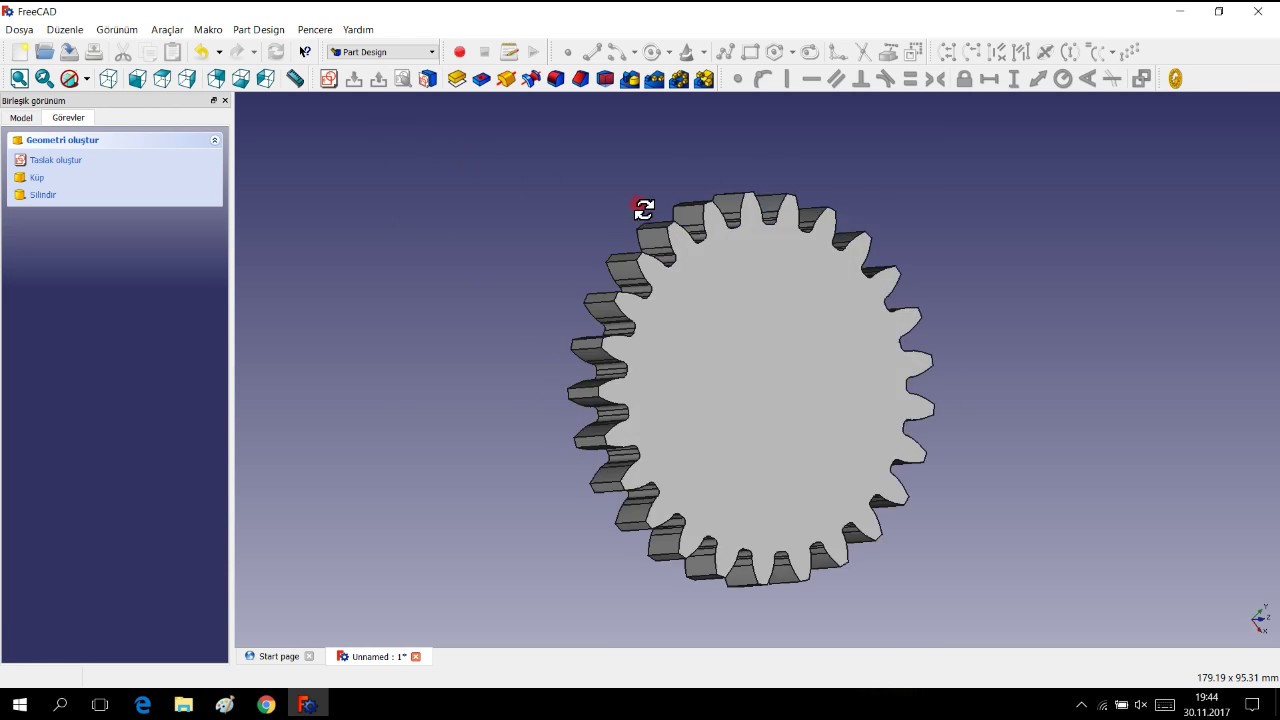Click the Fit Selection zoom icon

click(44, 79)
